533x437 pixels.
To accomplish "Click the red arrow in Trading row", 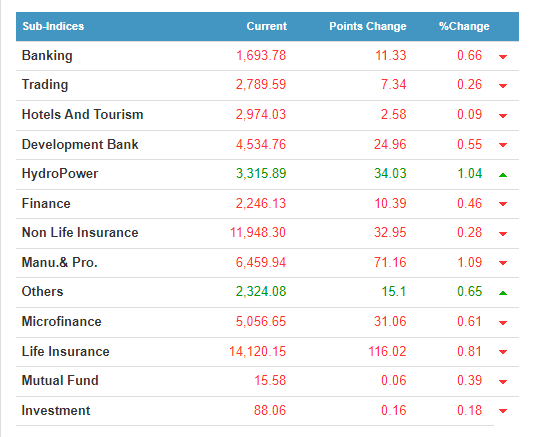I will (503, 86).
